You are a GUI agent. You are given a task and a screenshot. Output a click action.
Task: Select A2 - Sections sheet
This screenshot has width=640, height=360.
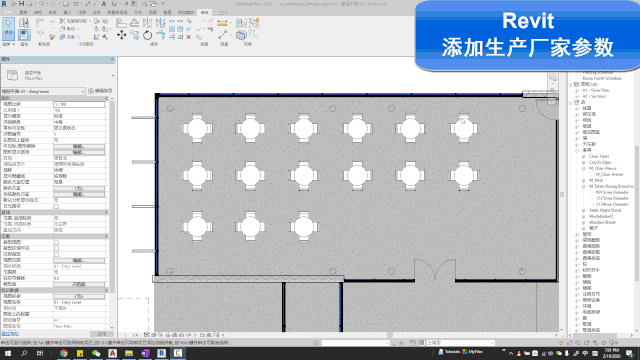point(594,96)
